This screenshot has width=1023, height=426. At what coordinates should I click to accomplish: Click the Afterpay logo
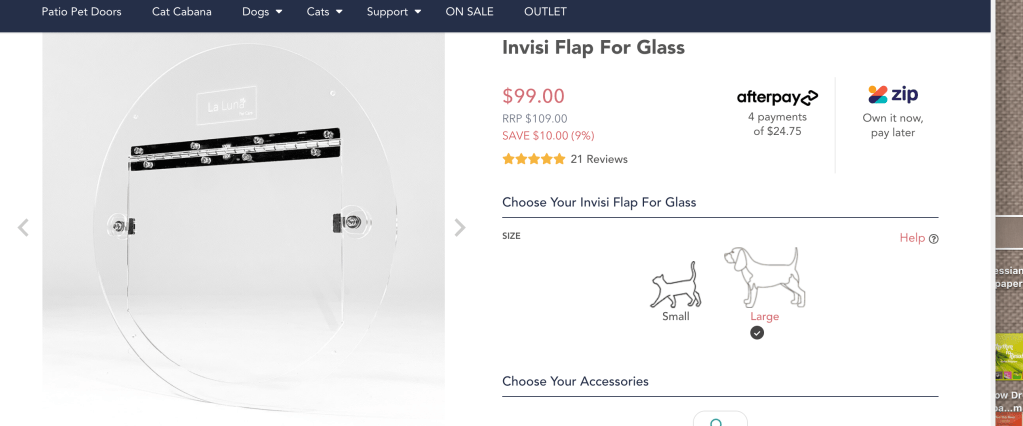pyautogui.click(x=777, y=97)
